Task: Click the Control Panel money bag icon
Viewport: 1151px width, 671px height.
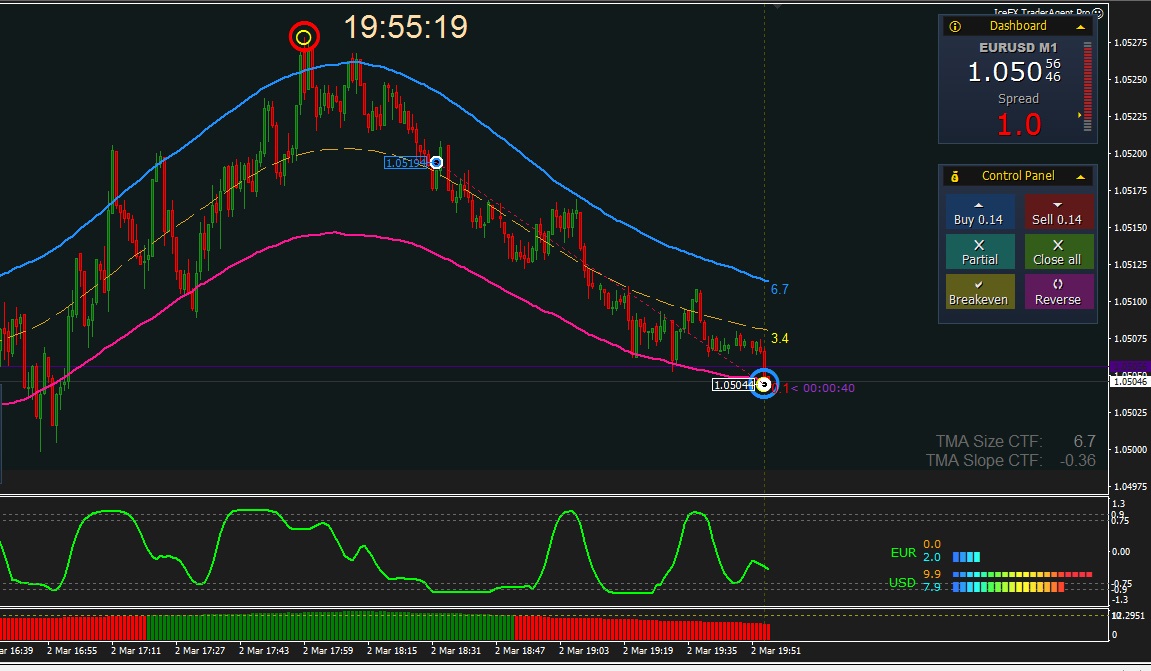Action: [x=955, y=176]
